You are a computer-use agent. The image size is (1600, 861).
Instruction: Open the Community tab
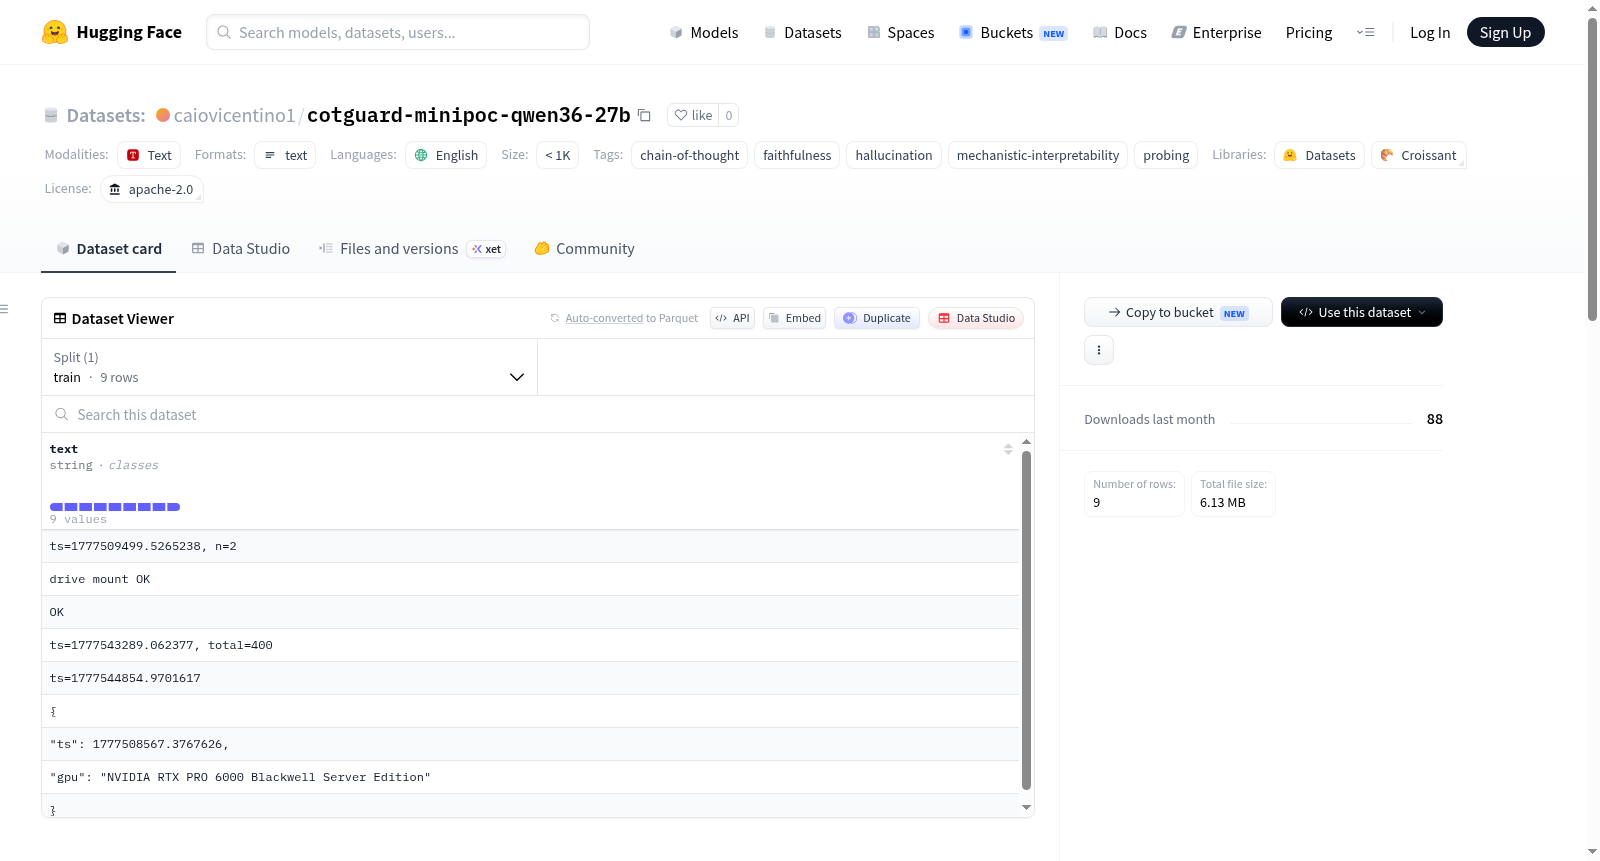click(585, 249)
